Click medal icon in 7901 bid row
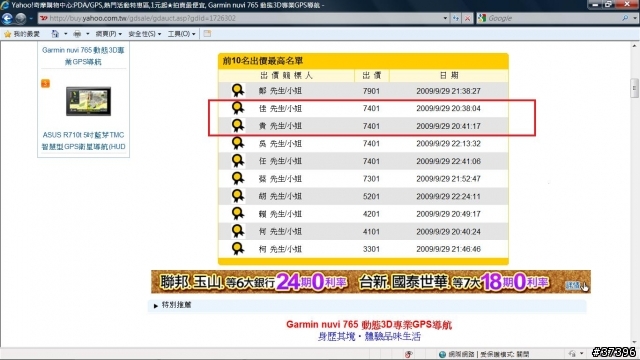The height and width of the screenshot is (360, 640). pyautogui.click(x=238, y=91)
